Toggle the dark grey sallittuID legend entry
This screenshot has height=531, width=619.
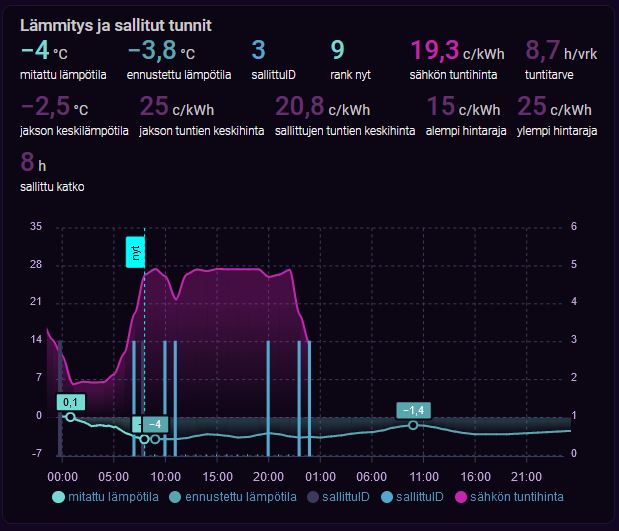338,497
